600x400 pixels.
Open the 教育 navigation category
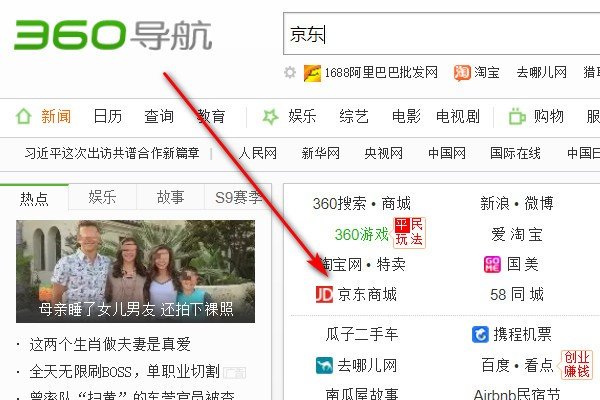(x=211, y=116)
